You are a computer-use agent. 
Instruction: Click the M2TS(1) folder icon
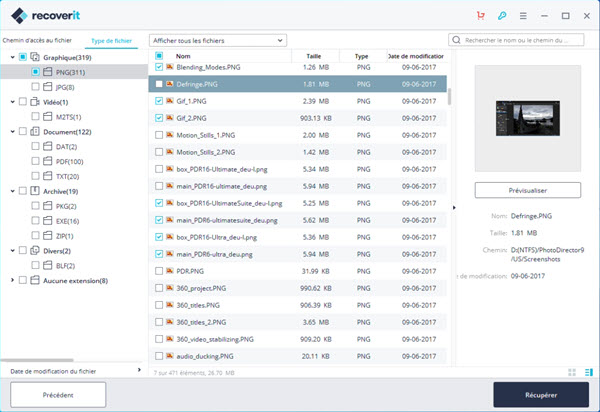coord(47,116)
